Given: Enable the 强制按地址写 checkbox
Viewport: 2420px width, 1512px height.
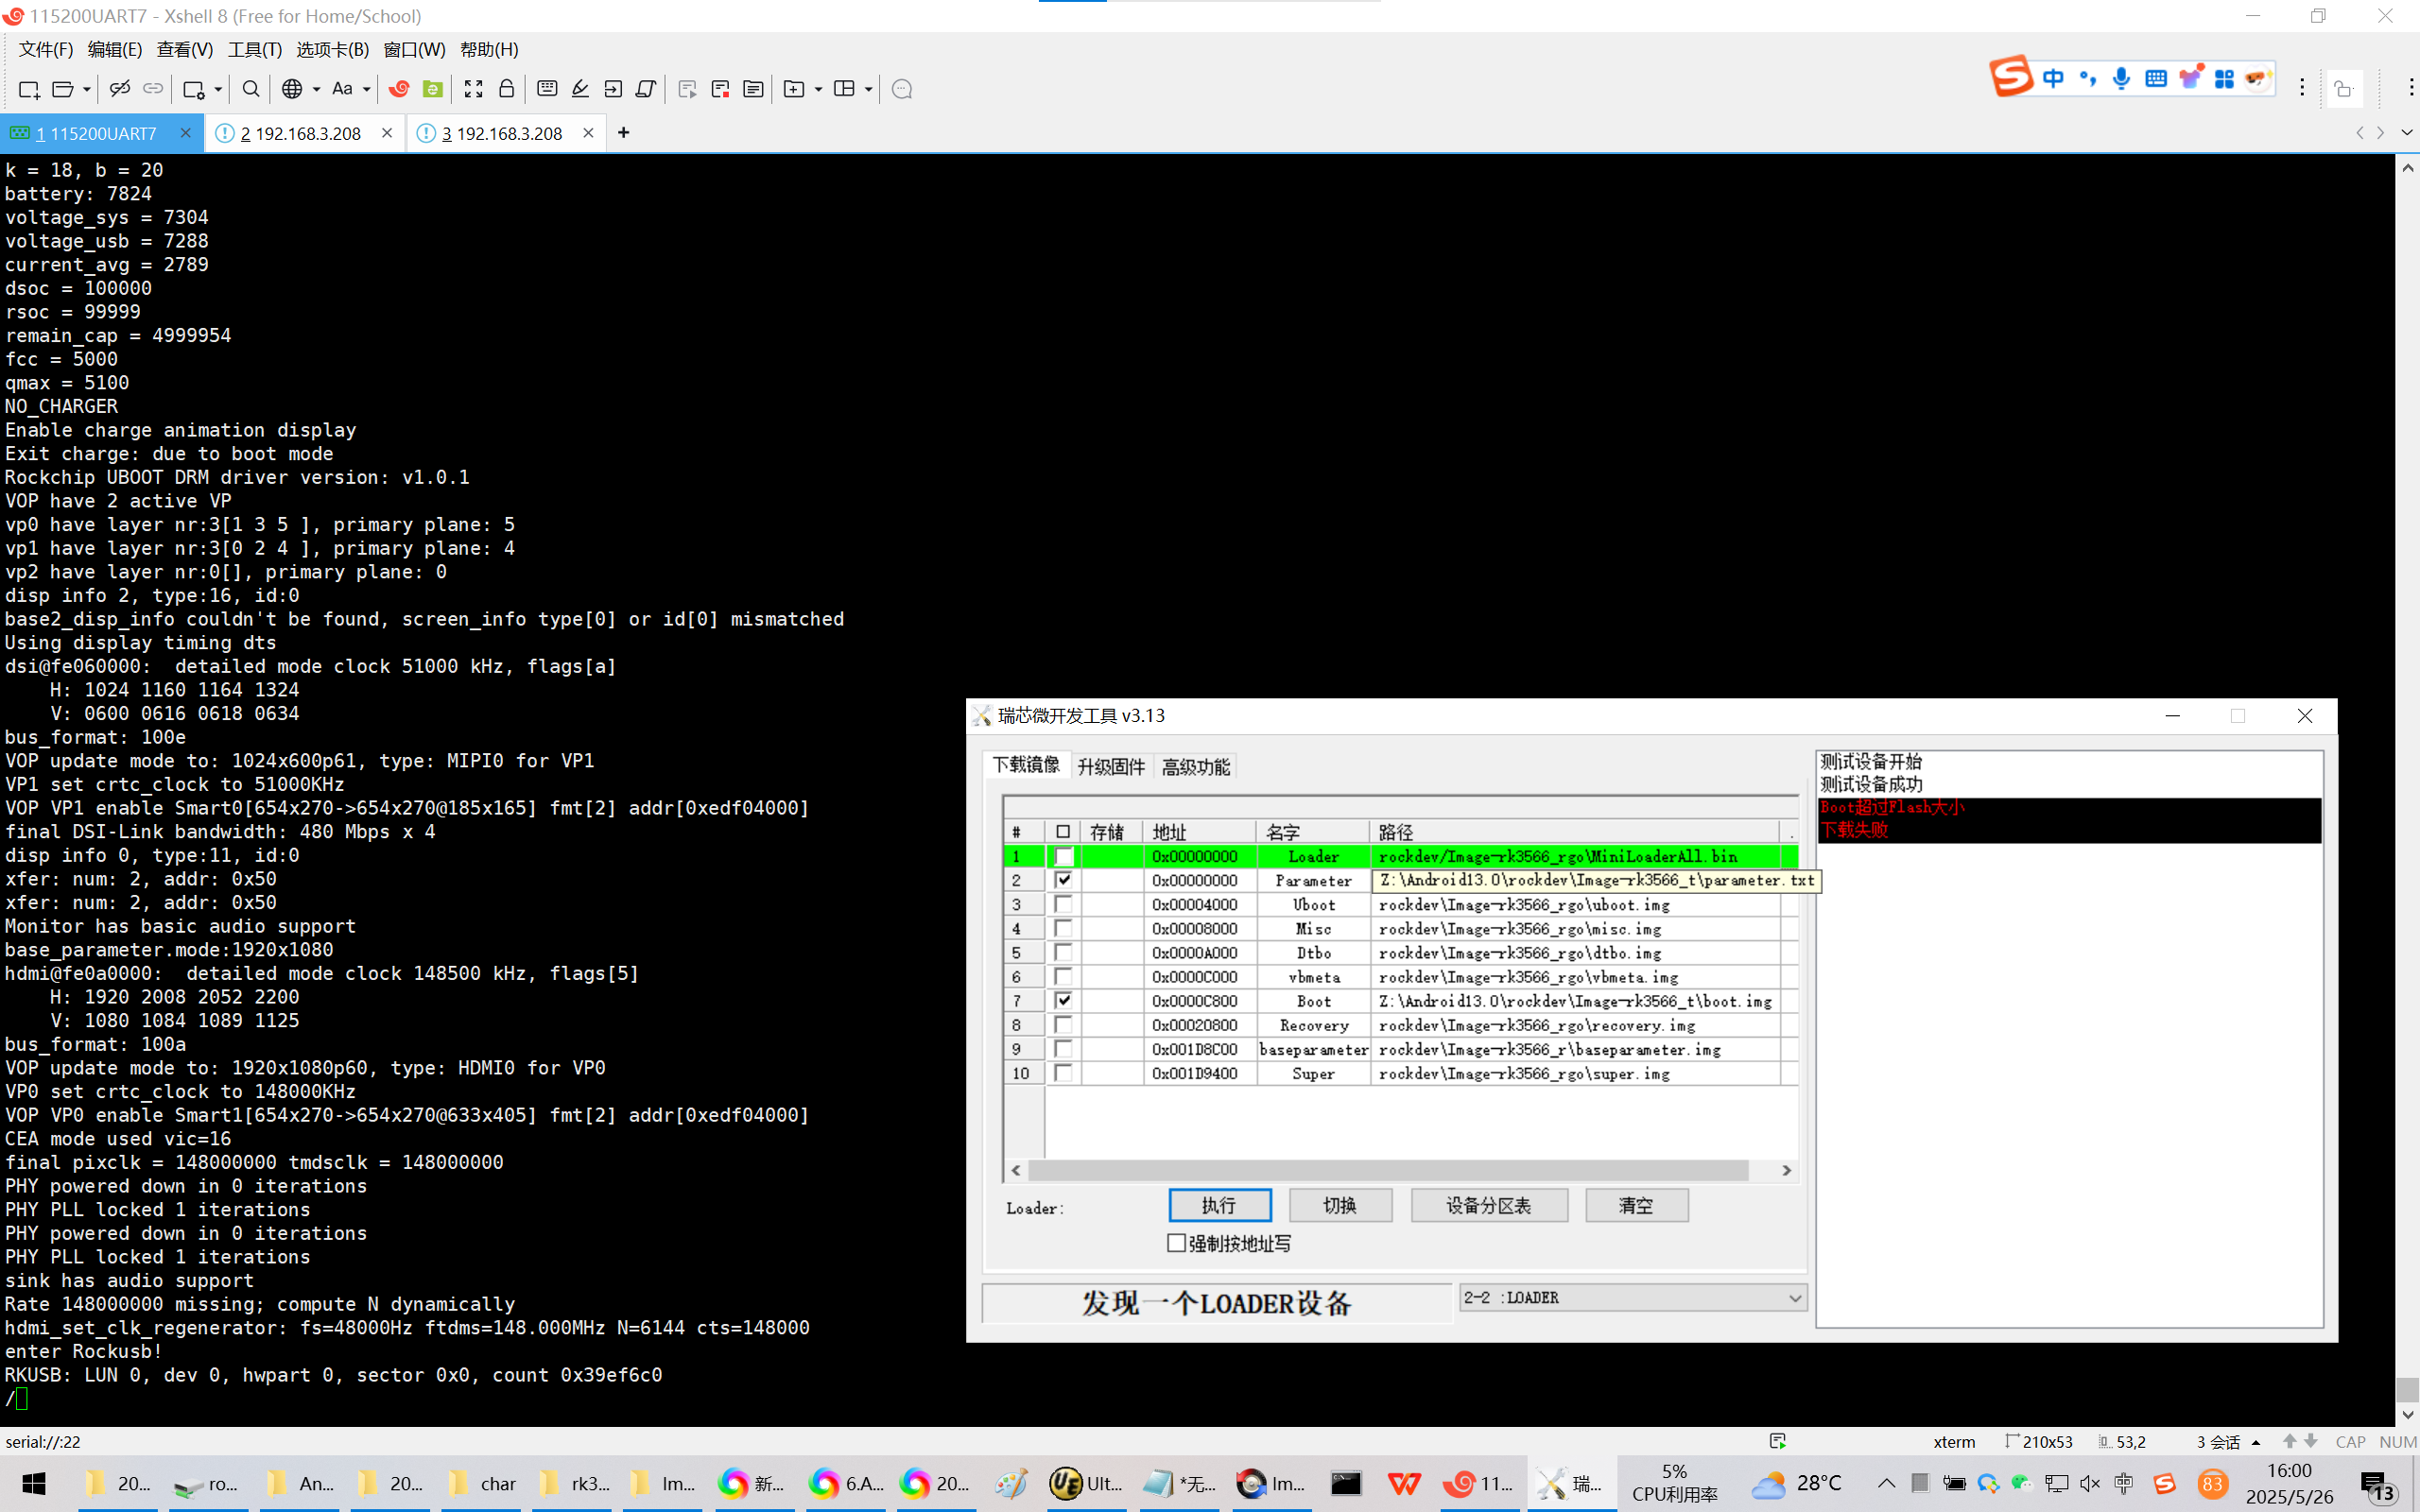Looking at the screenshot, I should coord(1177,1243).
